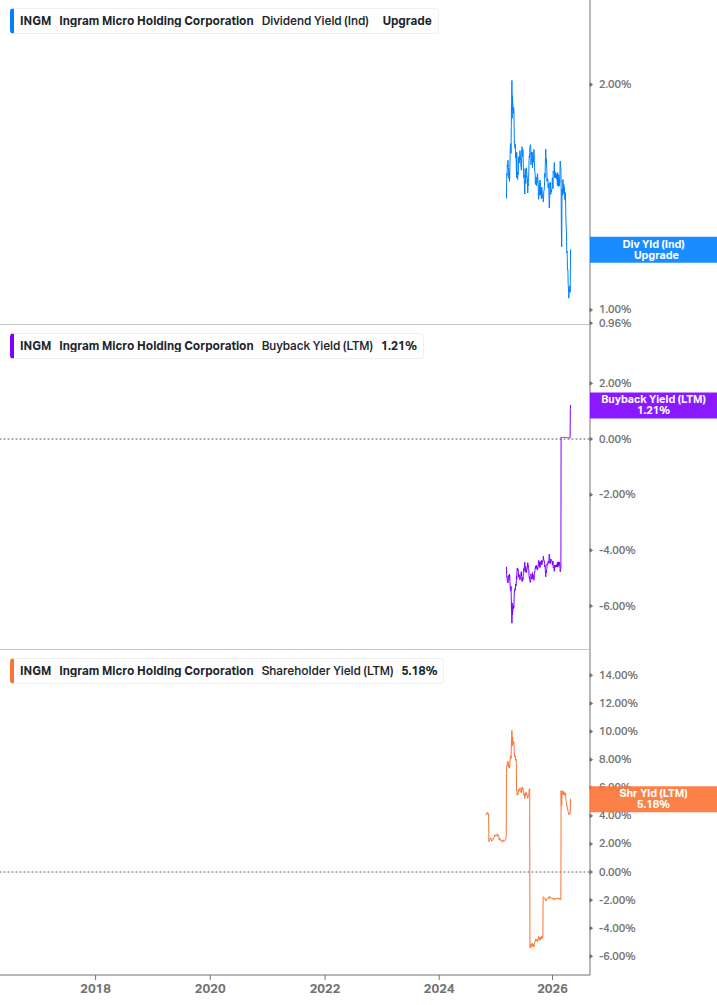This screenshot has width=717, height=1005.
Task: Click the -4.00% axis label in buyback chart
Action: pyautogui.click(x=617, y=551)
